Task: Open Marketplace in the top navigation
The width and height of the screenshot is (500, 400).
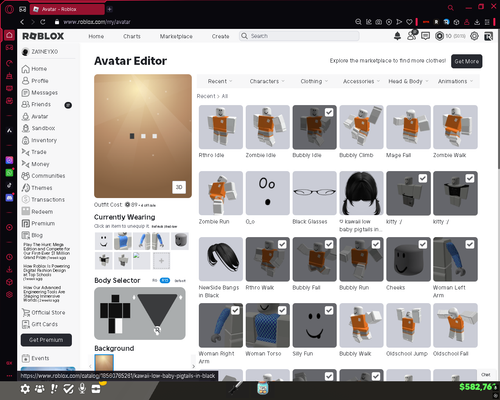Action: click(176, 36)
